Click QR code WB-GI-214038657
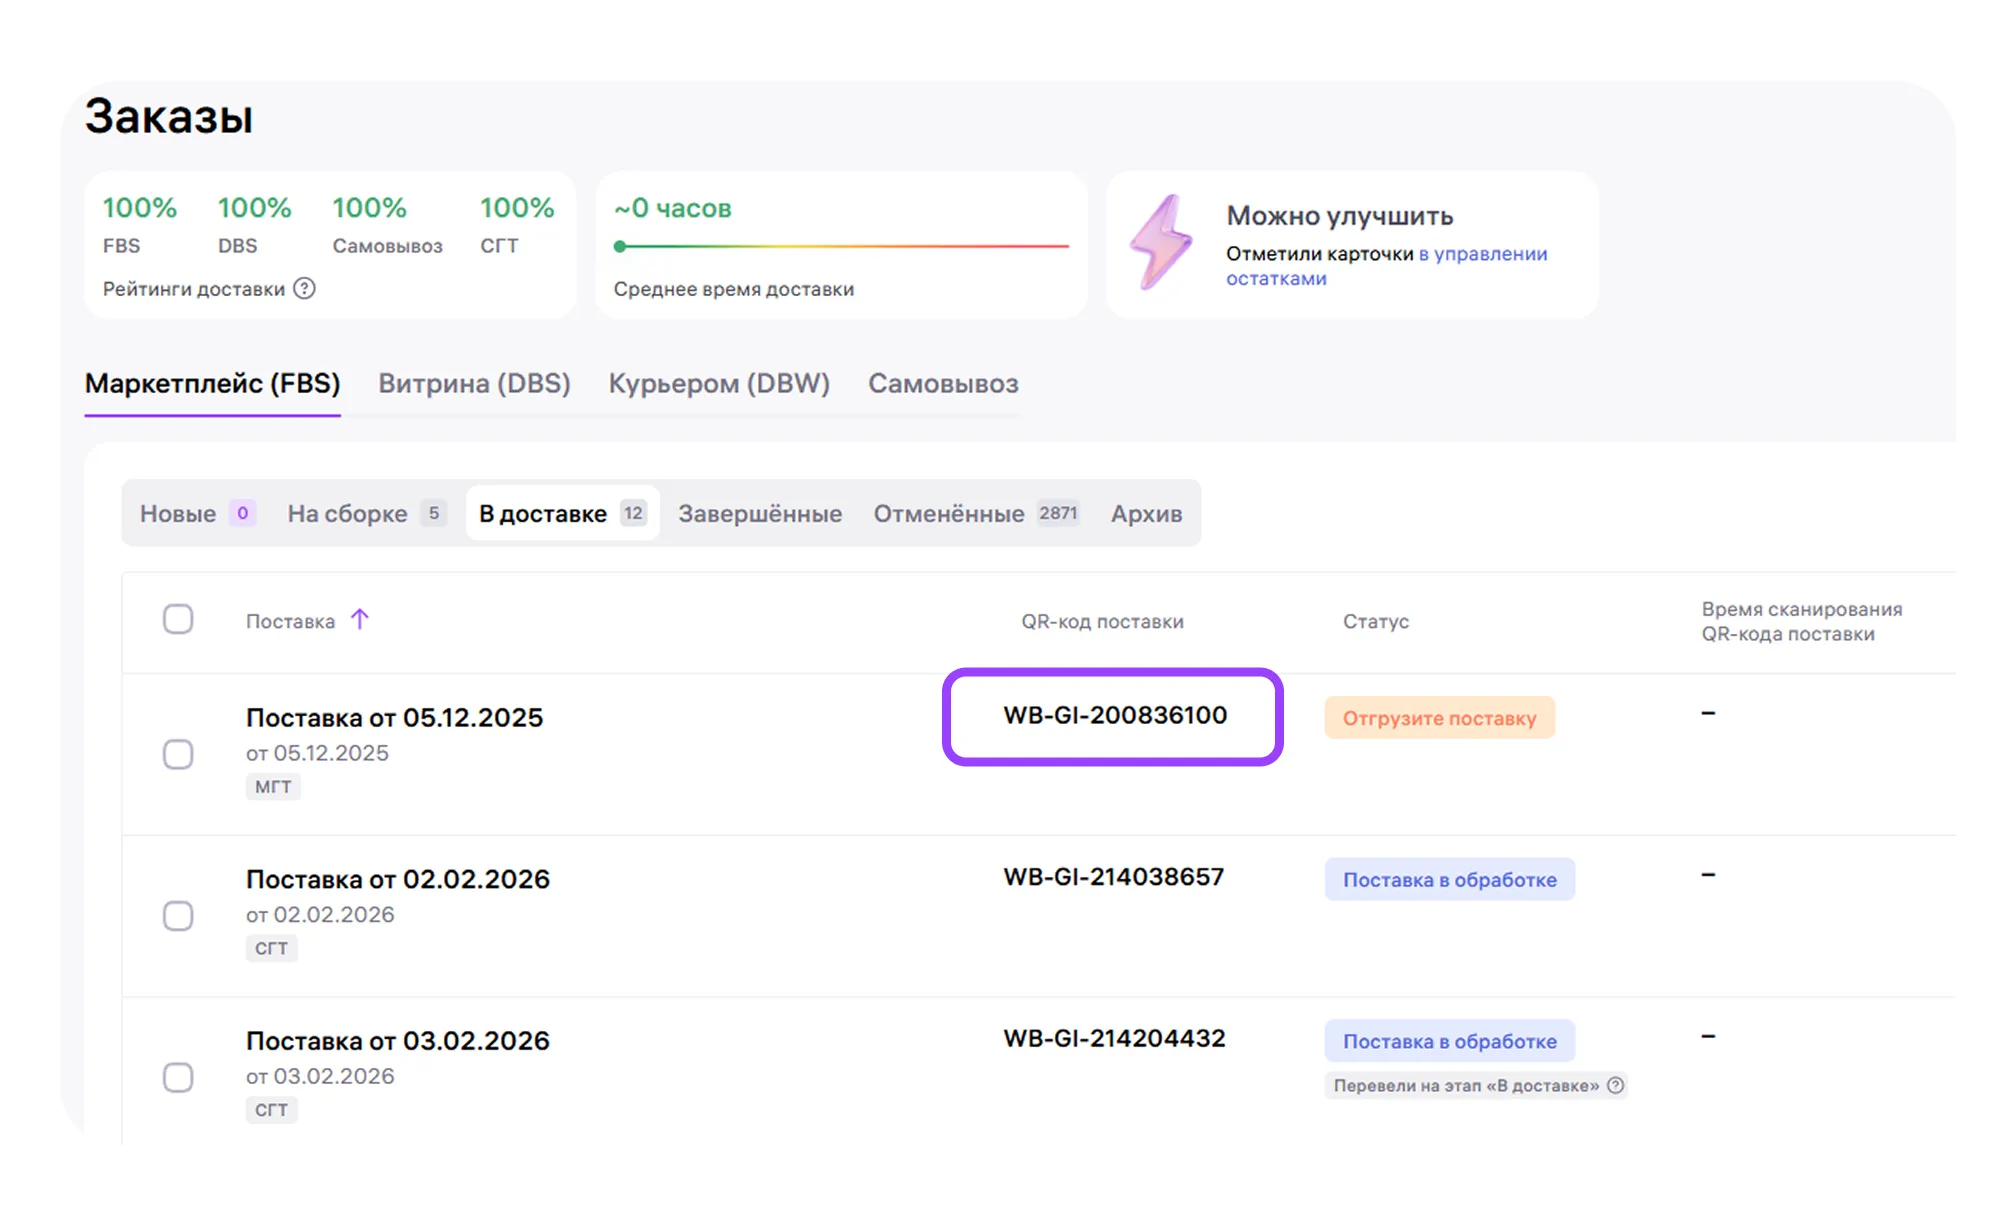This screenshot has width=2016, height=1227. click(x=1113, y=876)
